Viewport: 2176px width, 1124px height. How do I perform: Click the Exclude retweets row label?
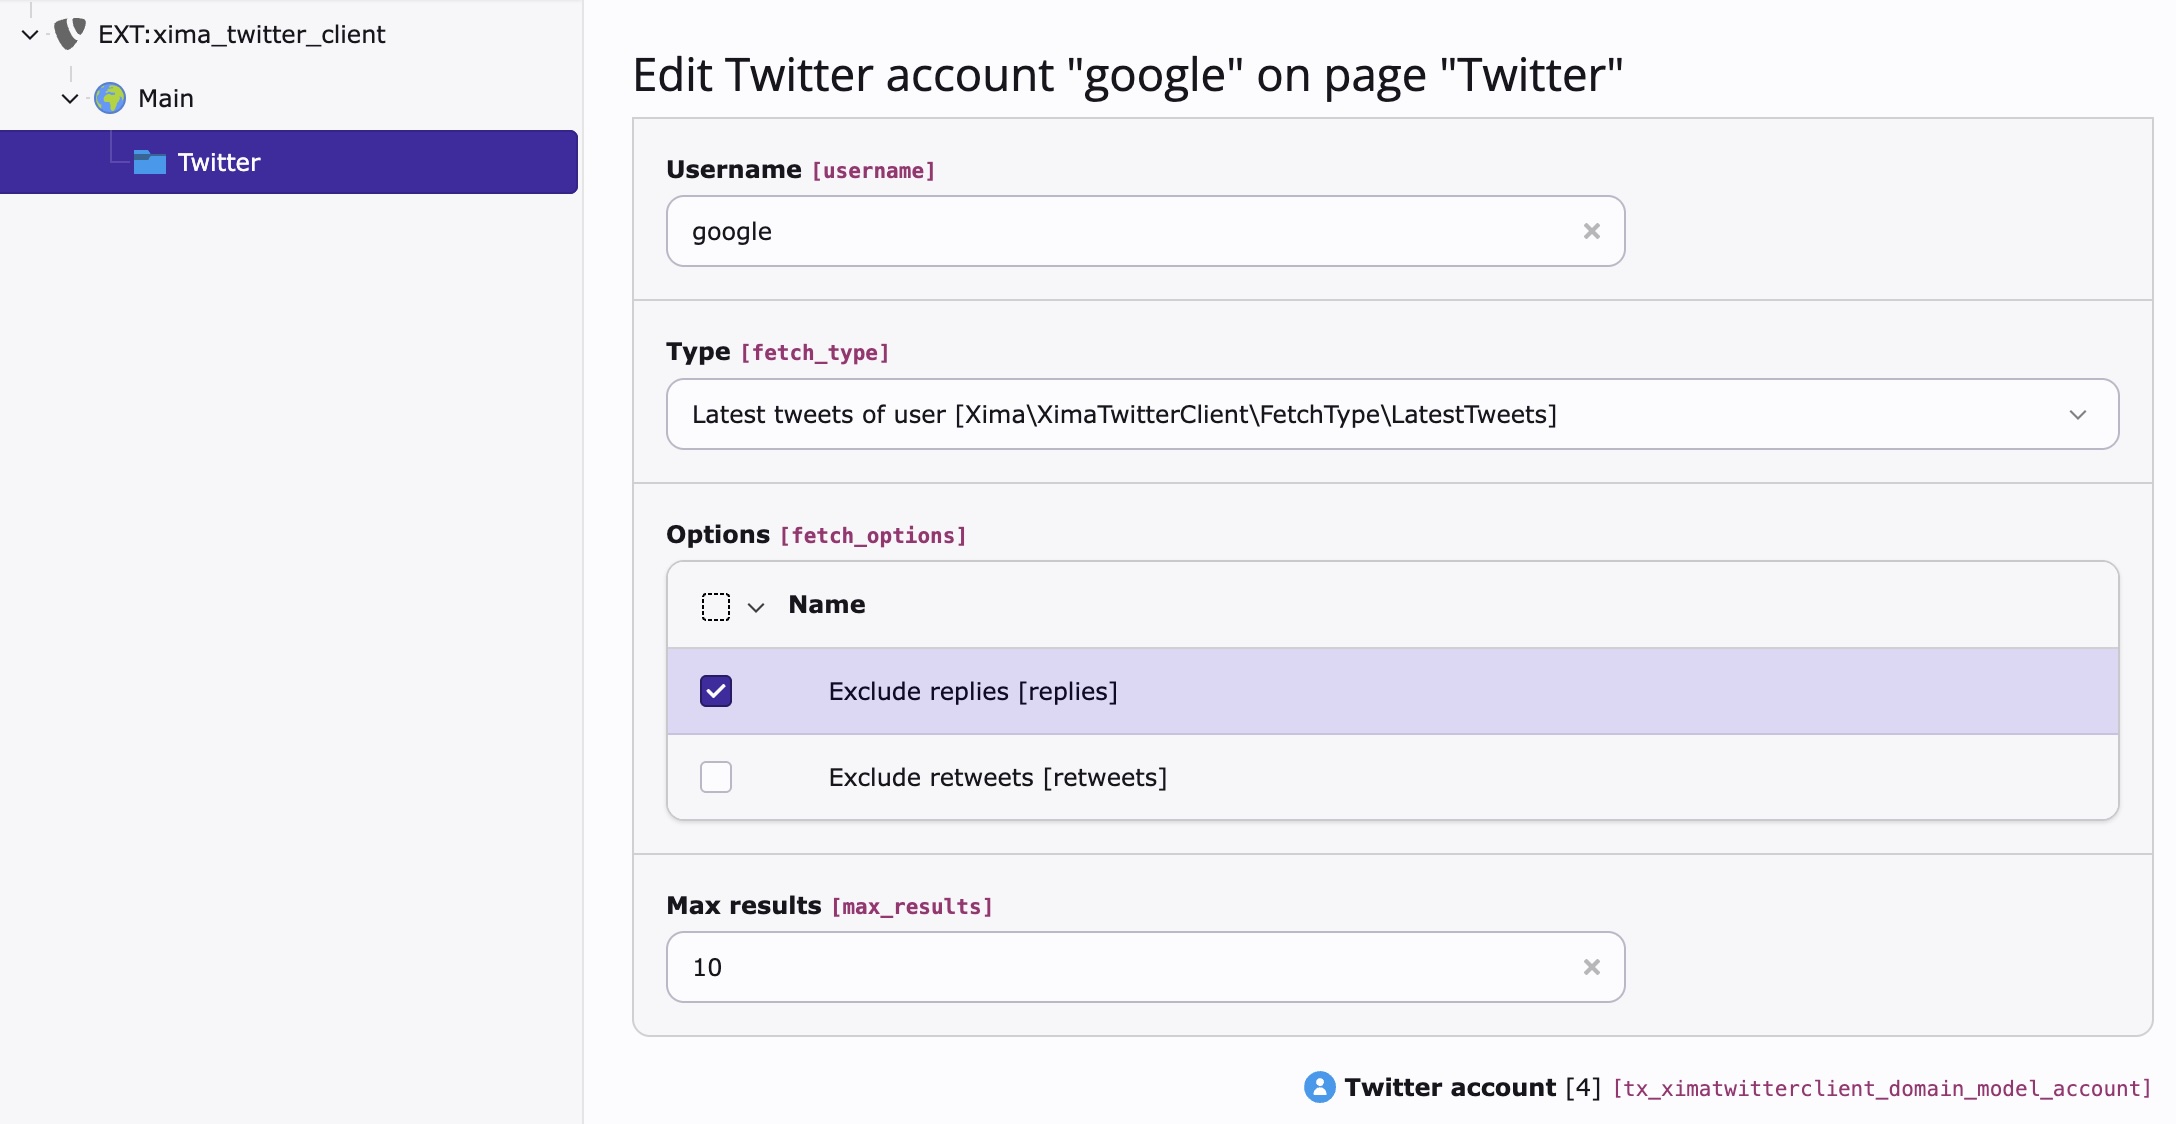pos(998,777)
